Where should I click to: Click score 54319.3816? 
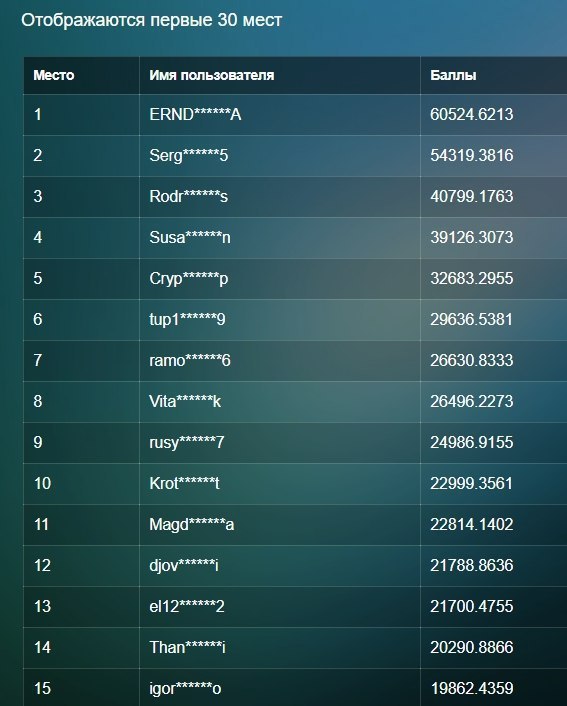pyautogui.click(x=472, y=155)
